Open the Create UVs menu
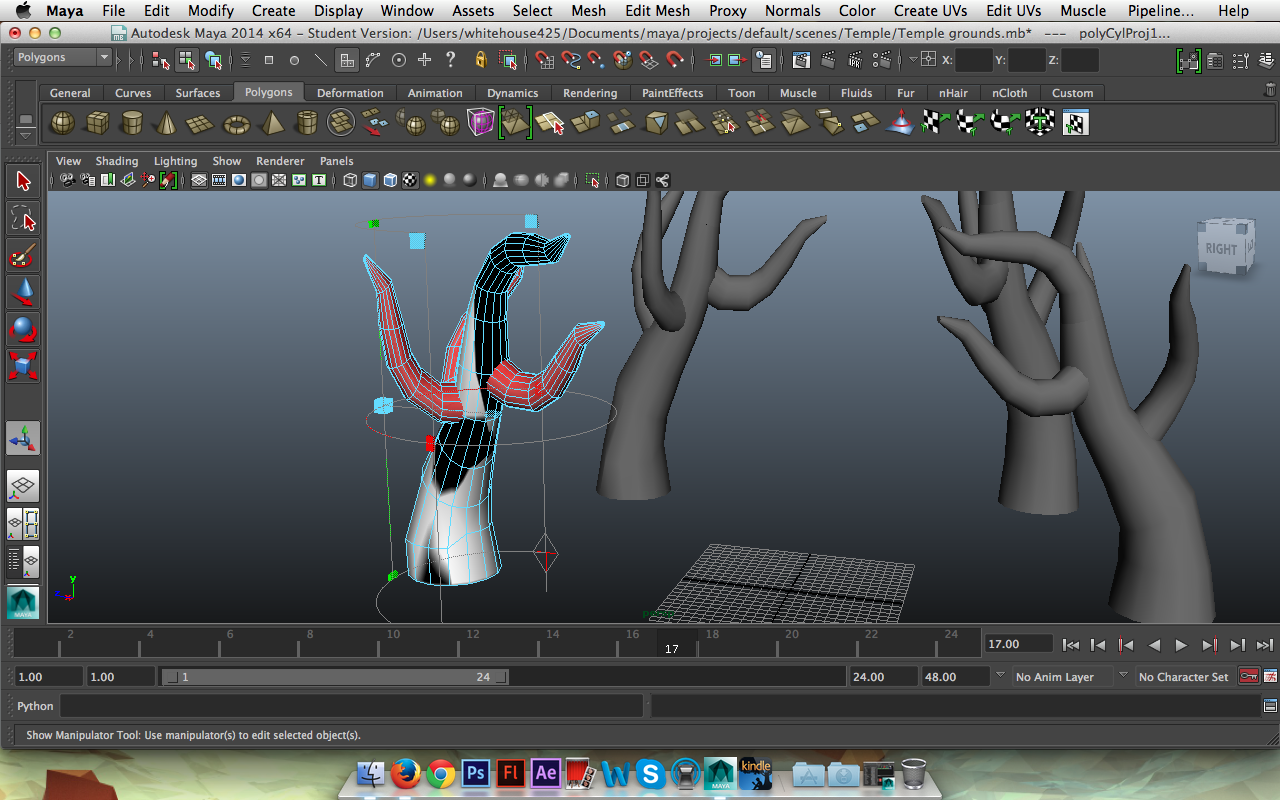Screen dimensions: 1280x800 pos(931,11)
